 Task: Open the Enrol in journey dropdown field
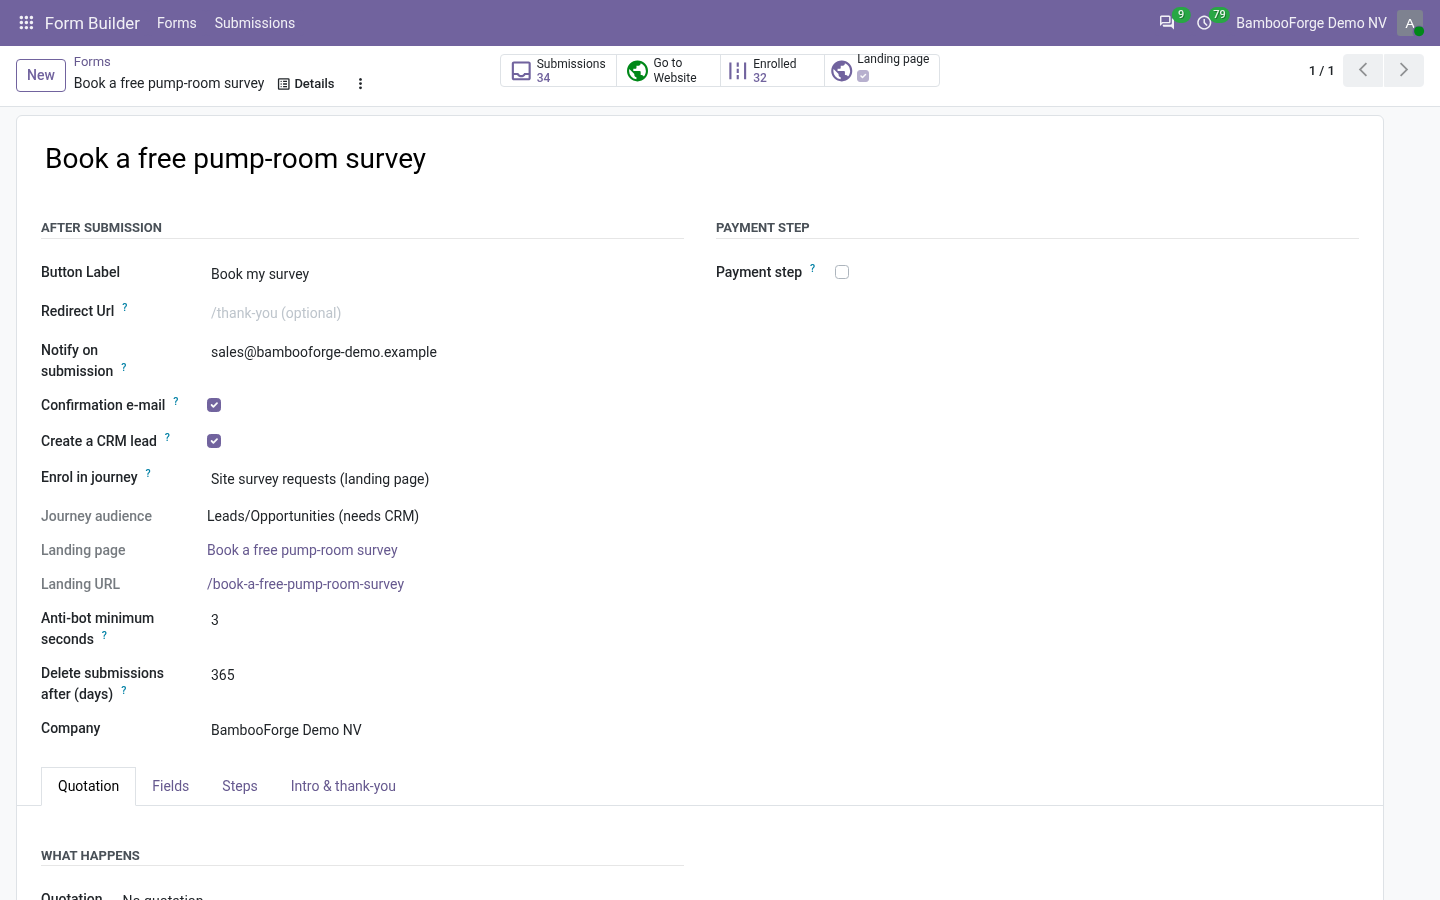(x=445, y=479)
